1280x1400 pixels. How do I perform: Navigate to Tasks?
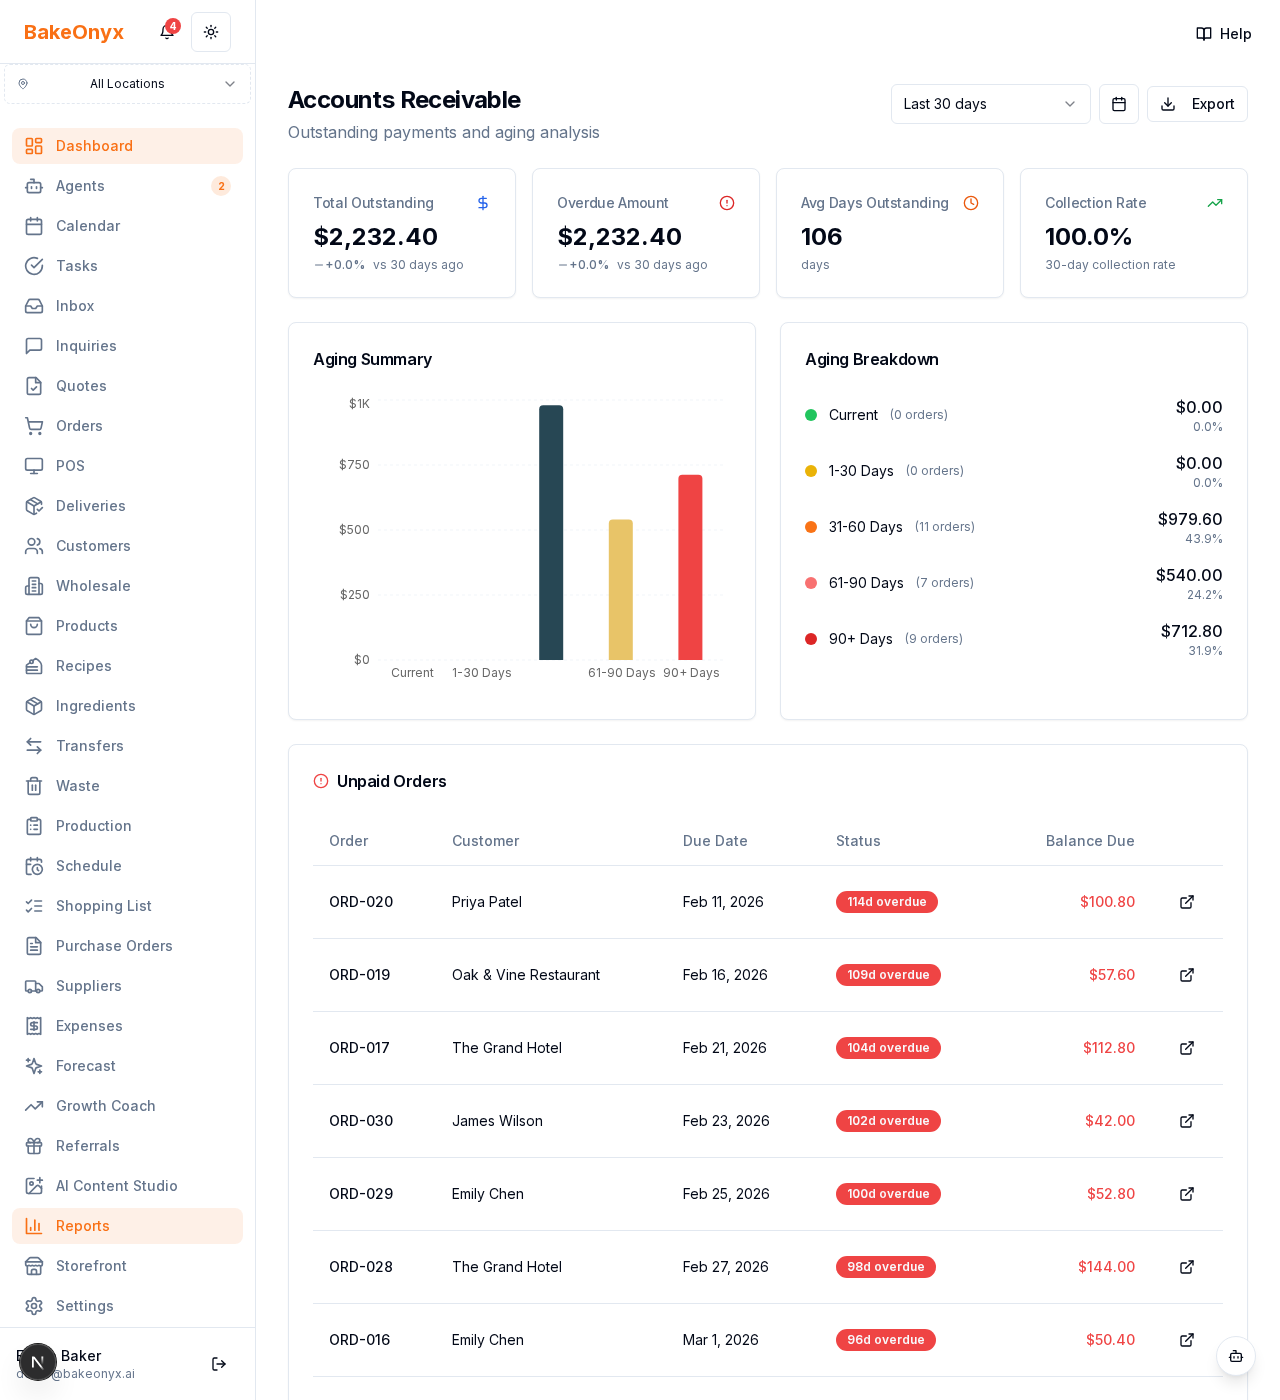point(127,266)
